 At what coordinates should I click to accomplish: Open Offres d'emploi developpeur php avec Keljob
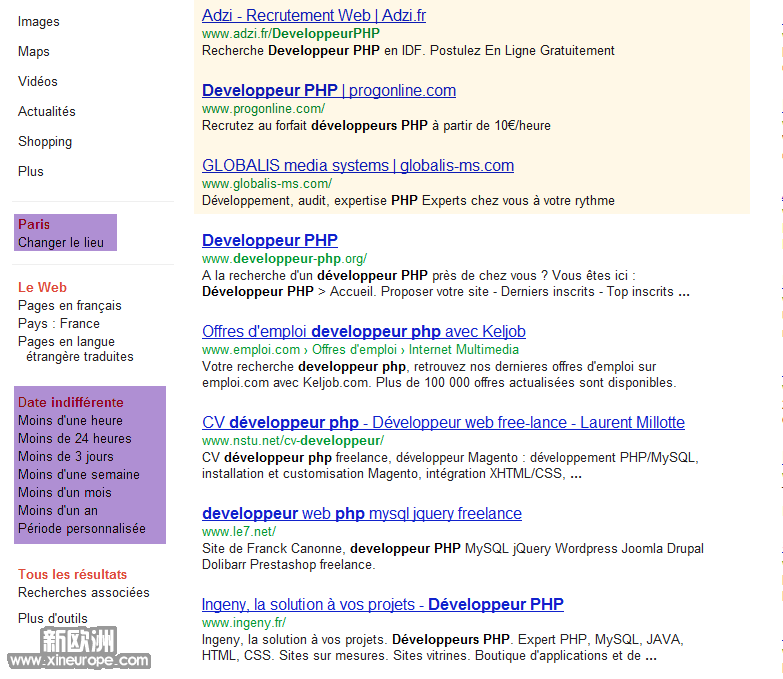point(364,332)
